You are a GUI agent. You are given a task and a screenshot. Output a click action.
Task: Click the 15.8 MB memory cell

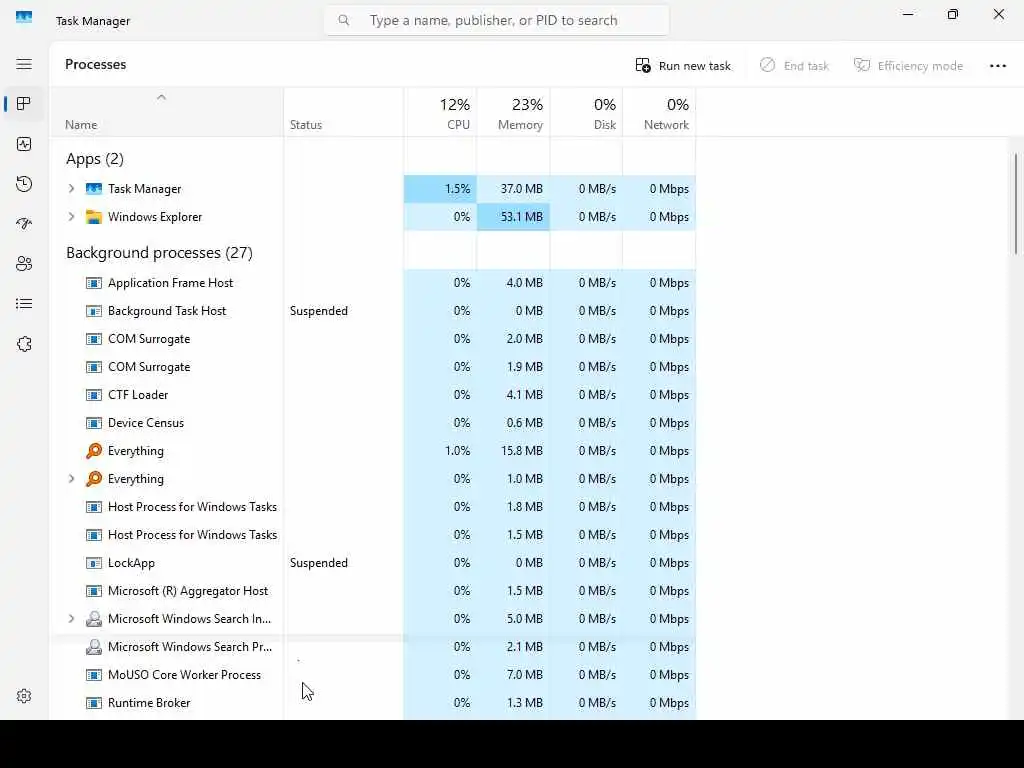513,451
